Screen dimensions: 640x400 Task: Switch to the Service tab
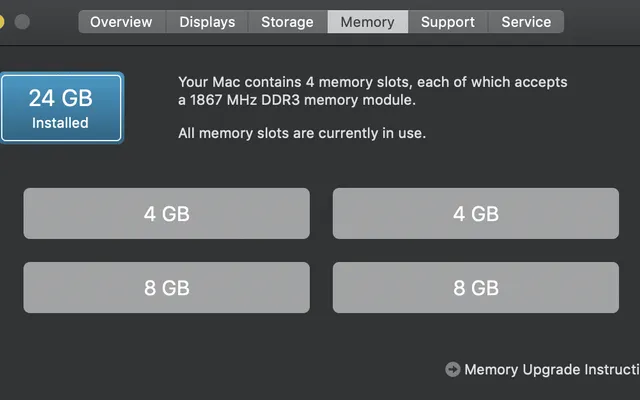(x=526, y=22)
